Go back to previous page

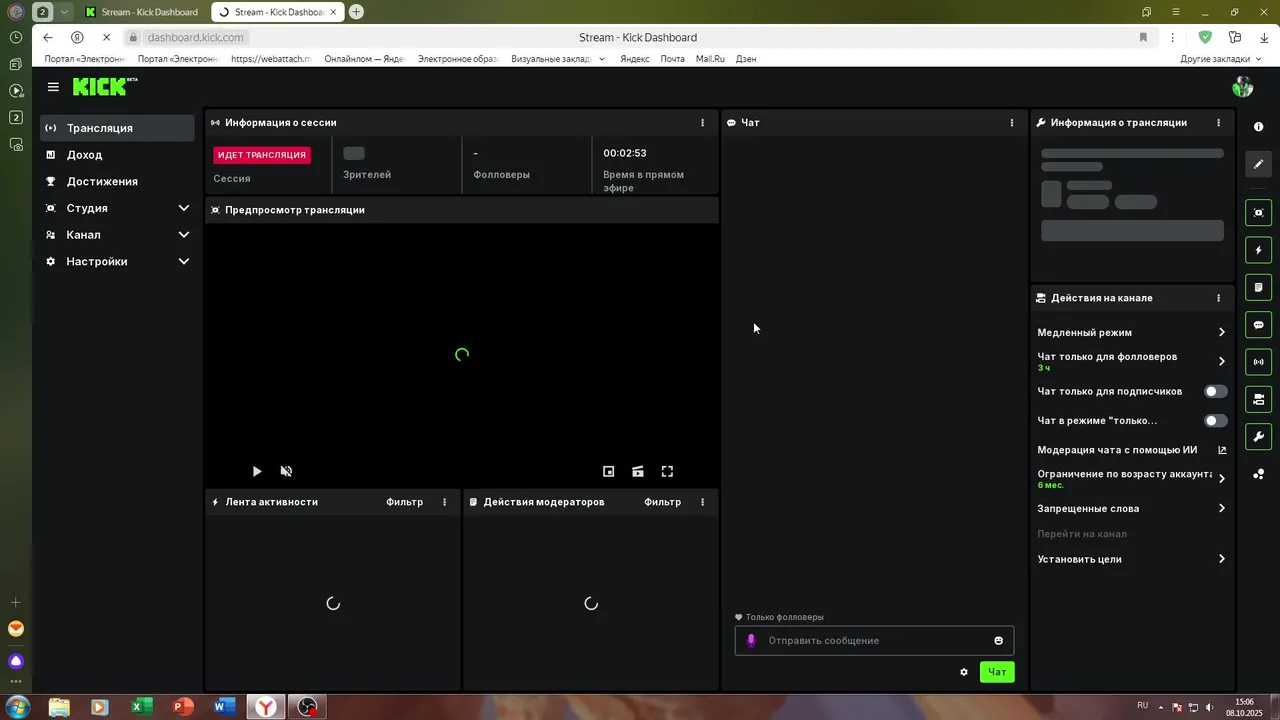[48, 37]
